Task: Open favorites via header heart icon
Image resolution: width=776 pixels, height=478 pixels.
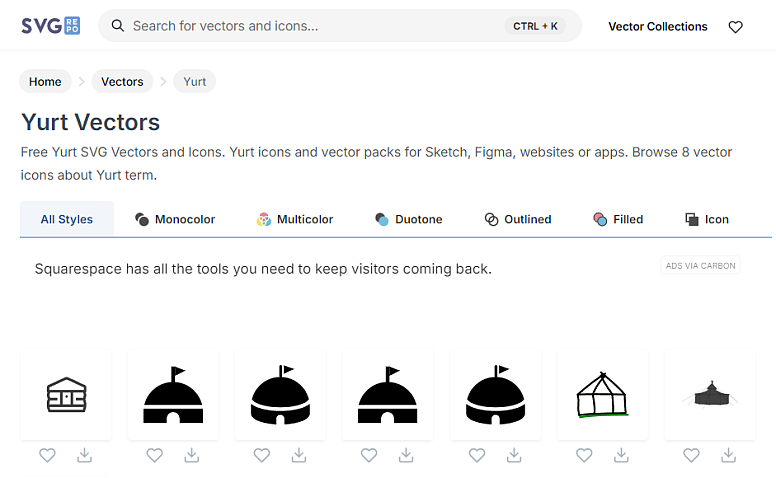Action: pos(735,27)
